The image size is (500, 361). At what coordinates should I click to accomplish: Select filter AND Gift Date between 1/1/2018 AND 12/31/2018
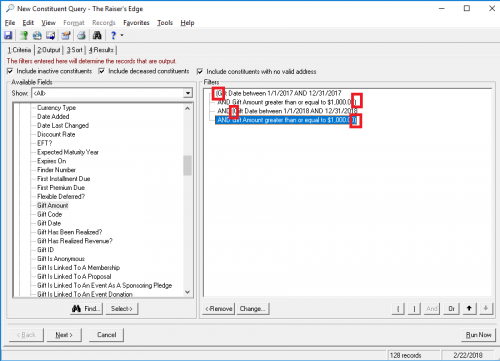(x=287, y=111)
